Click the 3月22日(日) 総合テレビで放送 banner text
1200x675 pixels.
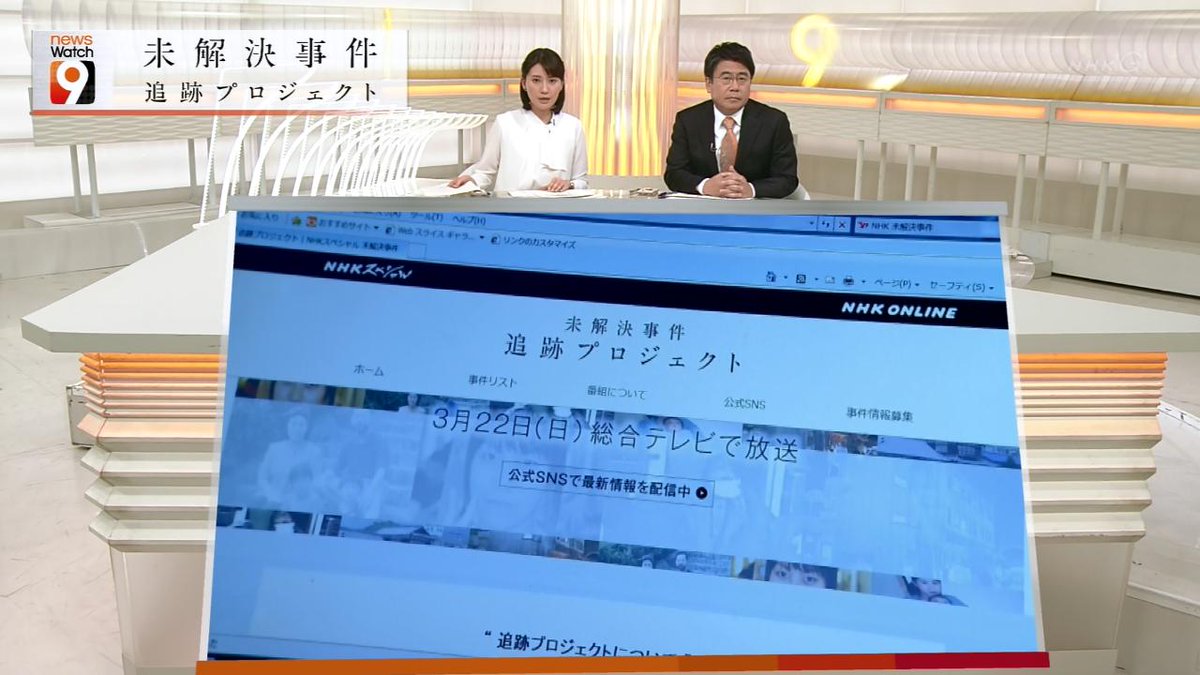[616, 435]
